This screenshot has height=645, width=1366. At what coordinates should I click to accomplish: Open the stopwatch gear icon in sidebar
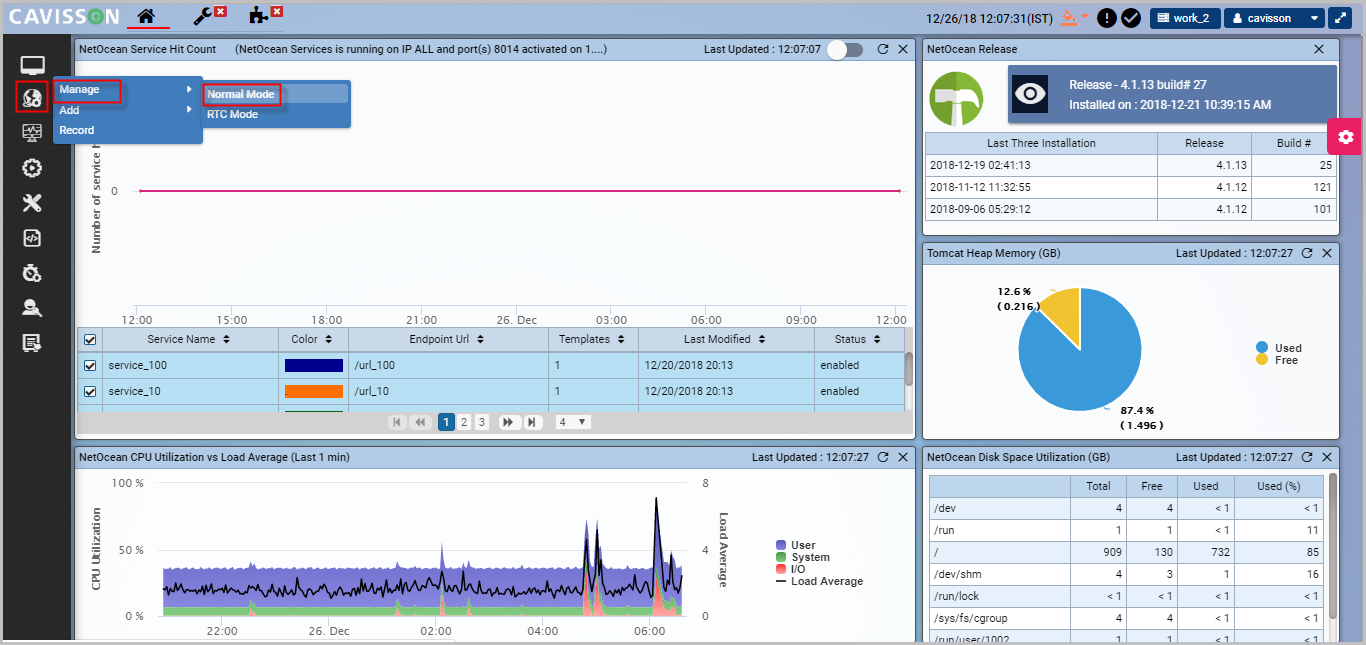pos(32,273)
